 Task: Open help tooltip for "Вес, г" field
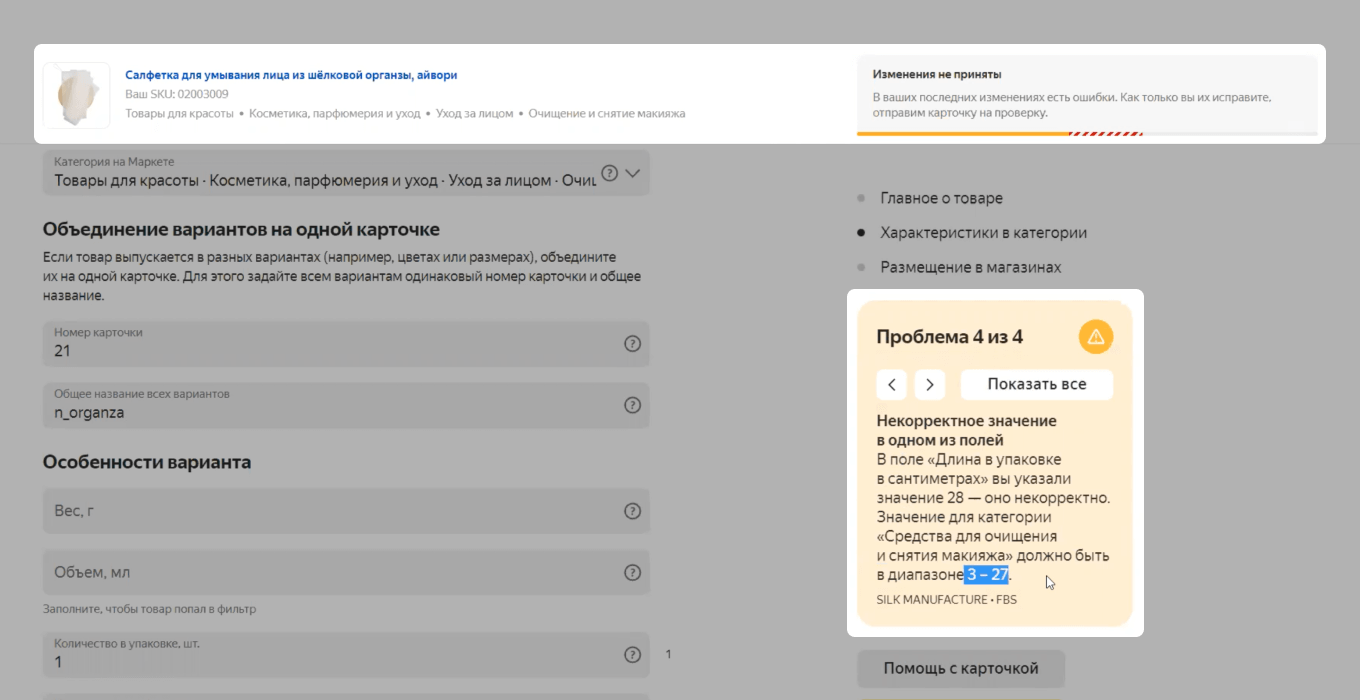pyautogui.click(x=631, y=510)
